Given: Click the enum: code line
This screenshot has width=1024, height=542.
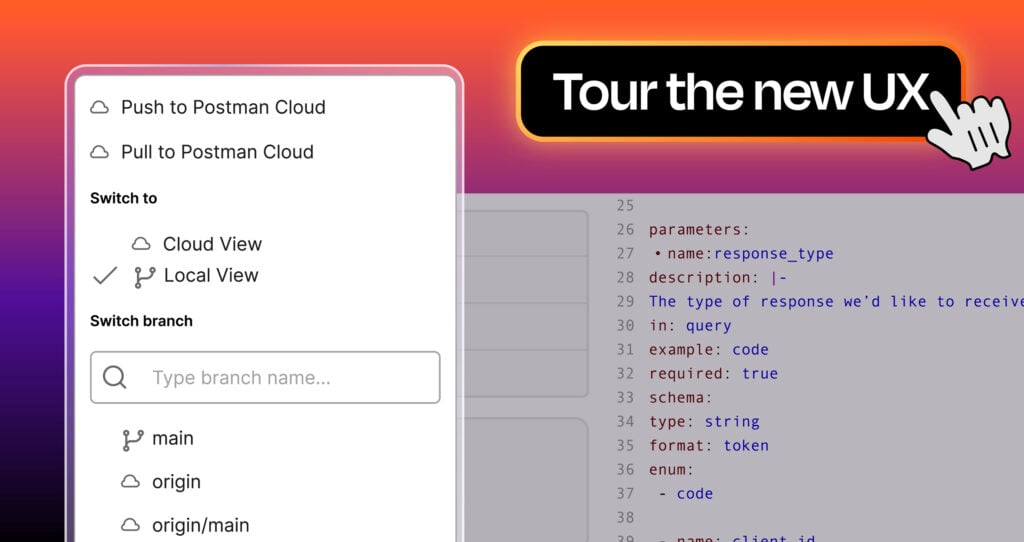Looking at the screenshot, I should click(671, 470).
